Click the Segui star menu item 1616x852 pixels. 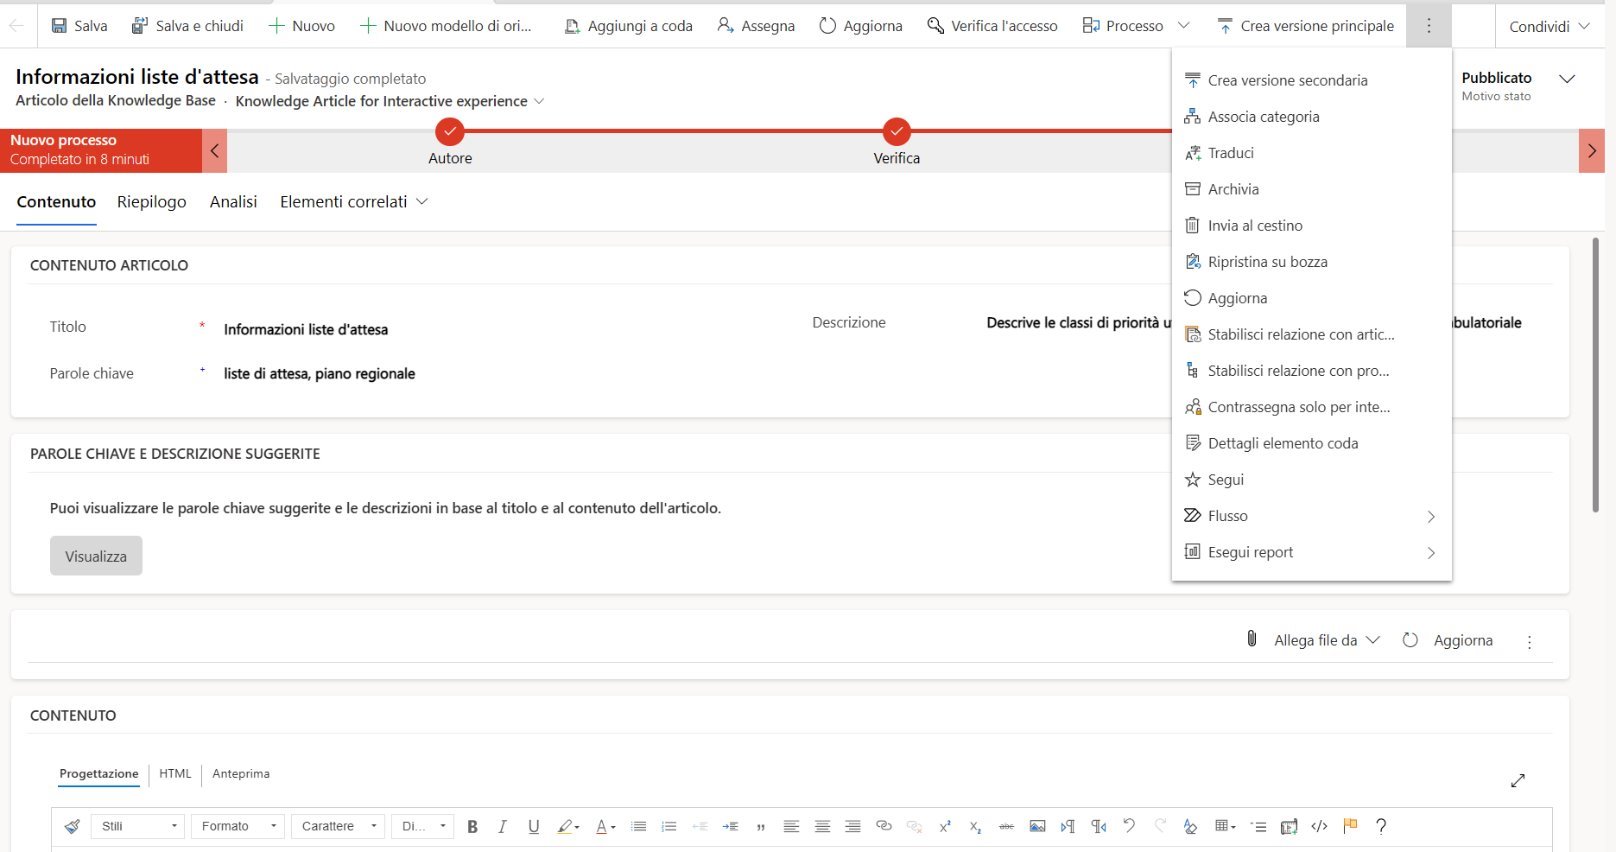(x=1311, y=480)
